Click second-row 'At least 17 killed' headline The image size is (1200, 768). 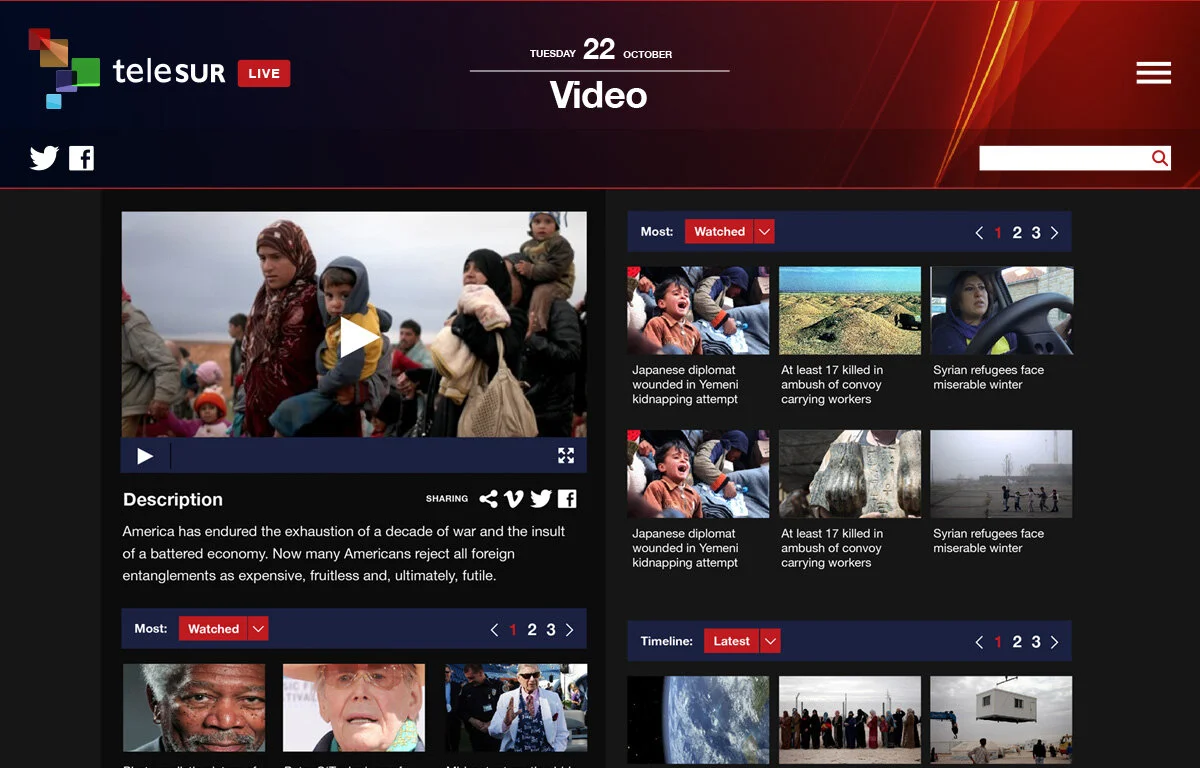click(x=832, y=548)
